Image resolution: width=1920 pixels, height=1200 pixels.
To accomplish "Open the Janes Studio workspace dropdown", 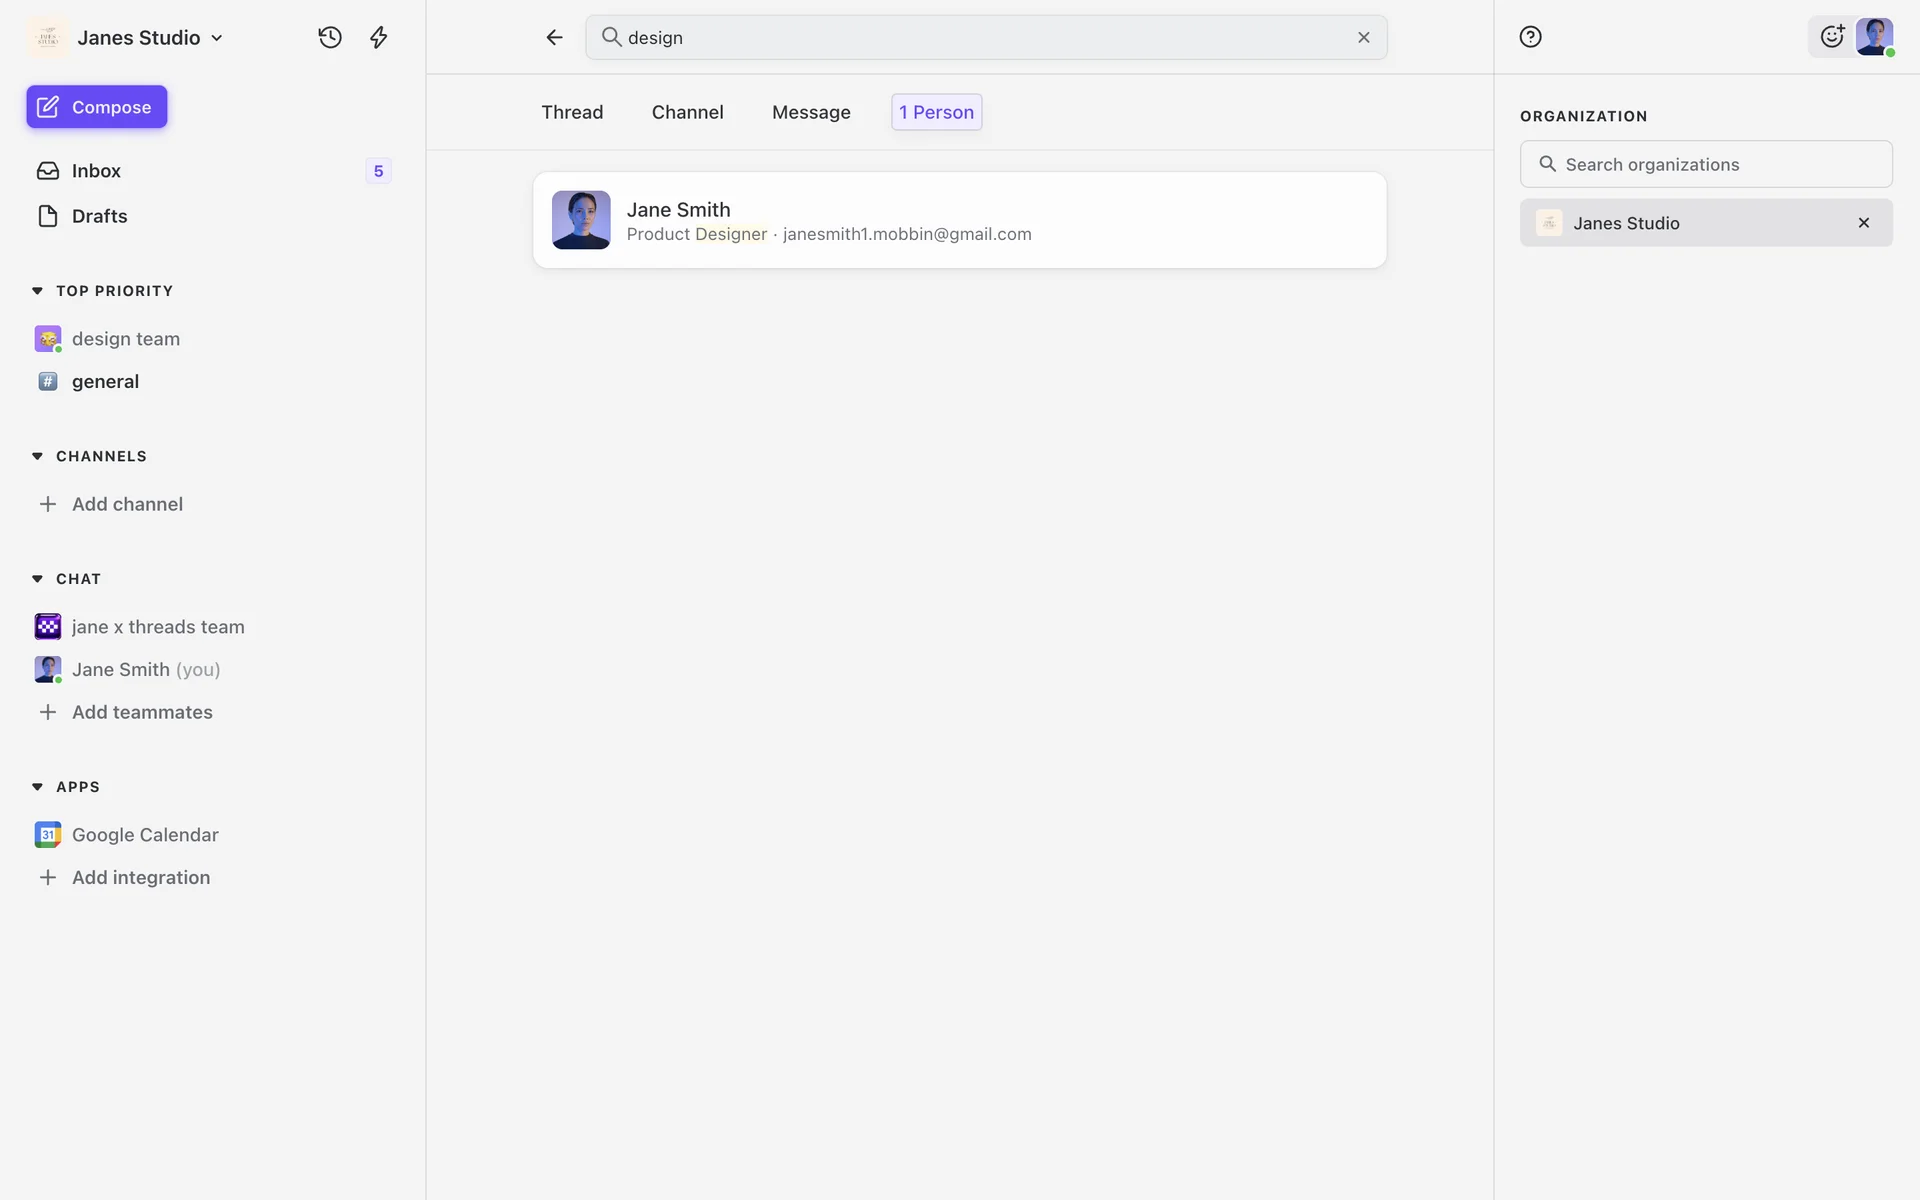I will point(150,37).
